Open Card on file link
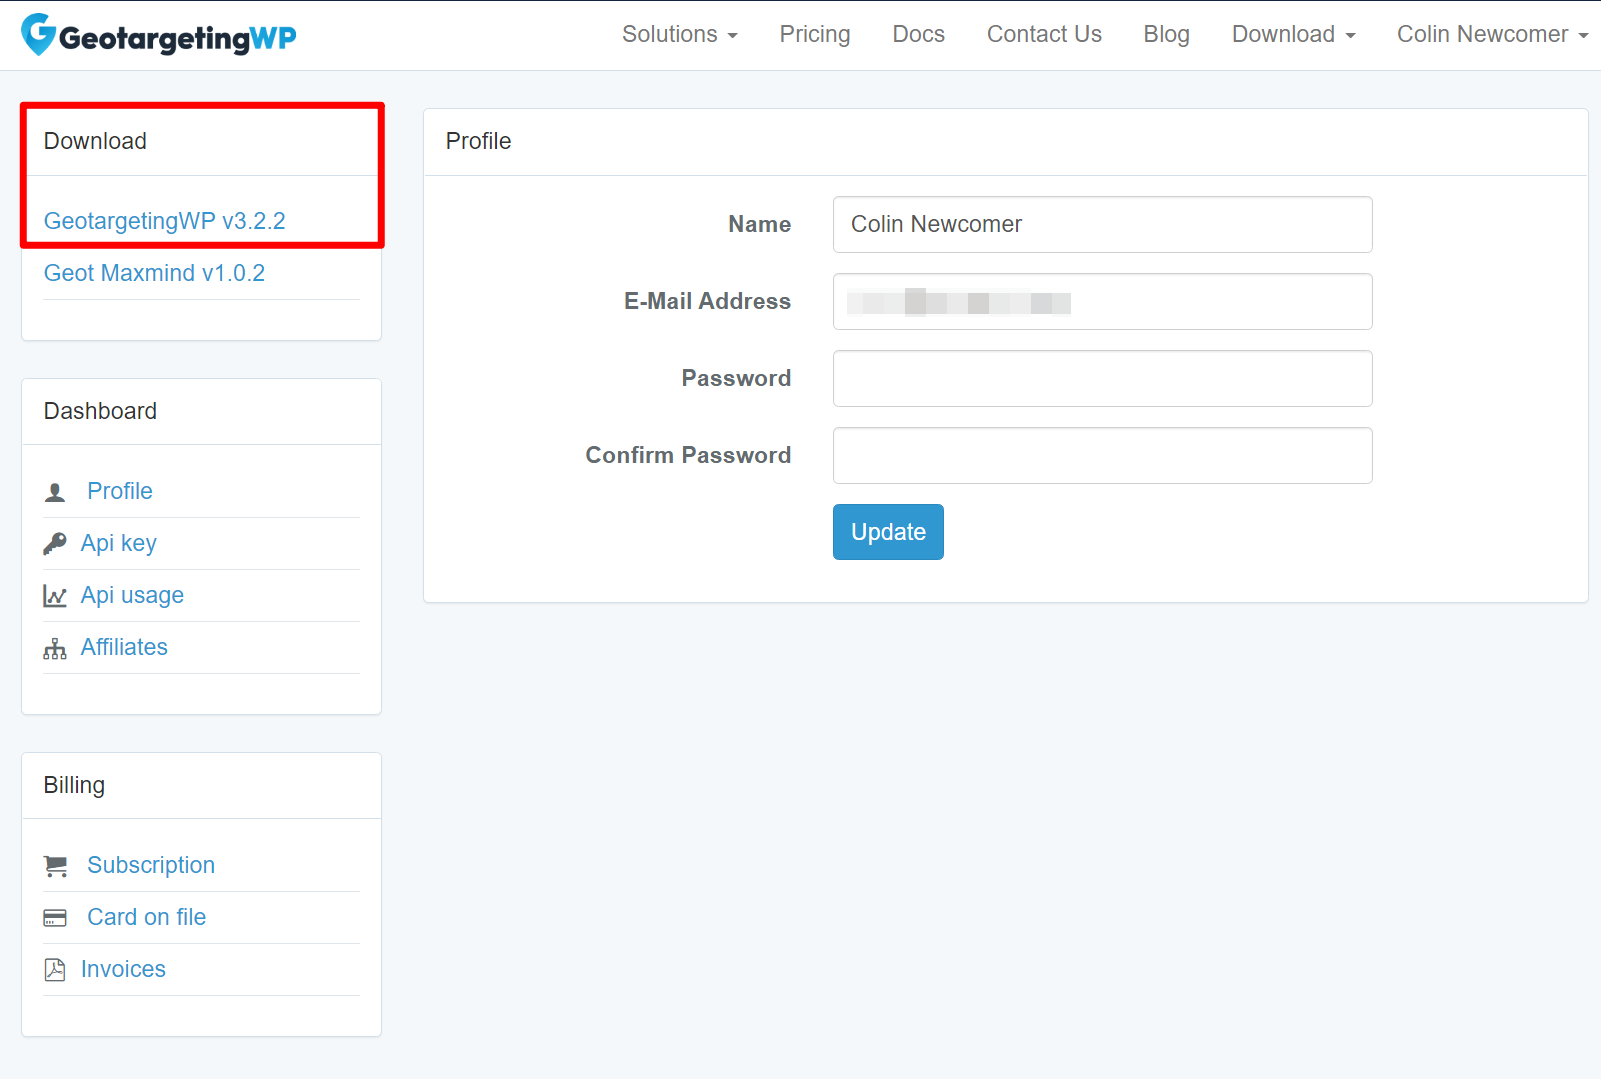The image size is (1601, 1079). coord(147,917)
